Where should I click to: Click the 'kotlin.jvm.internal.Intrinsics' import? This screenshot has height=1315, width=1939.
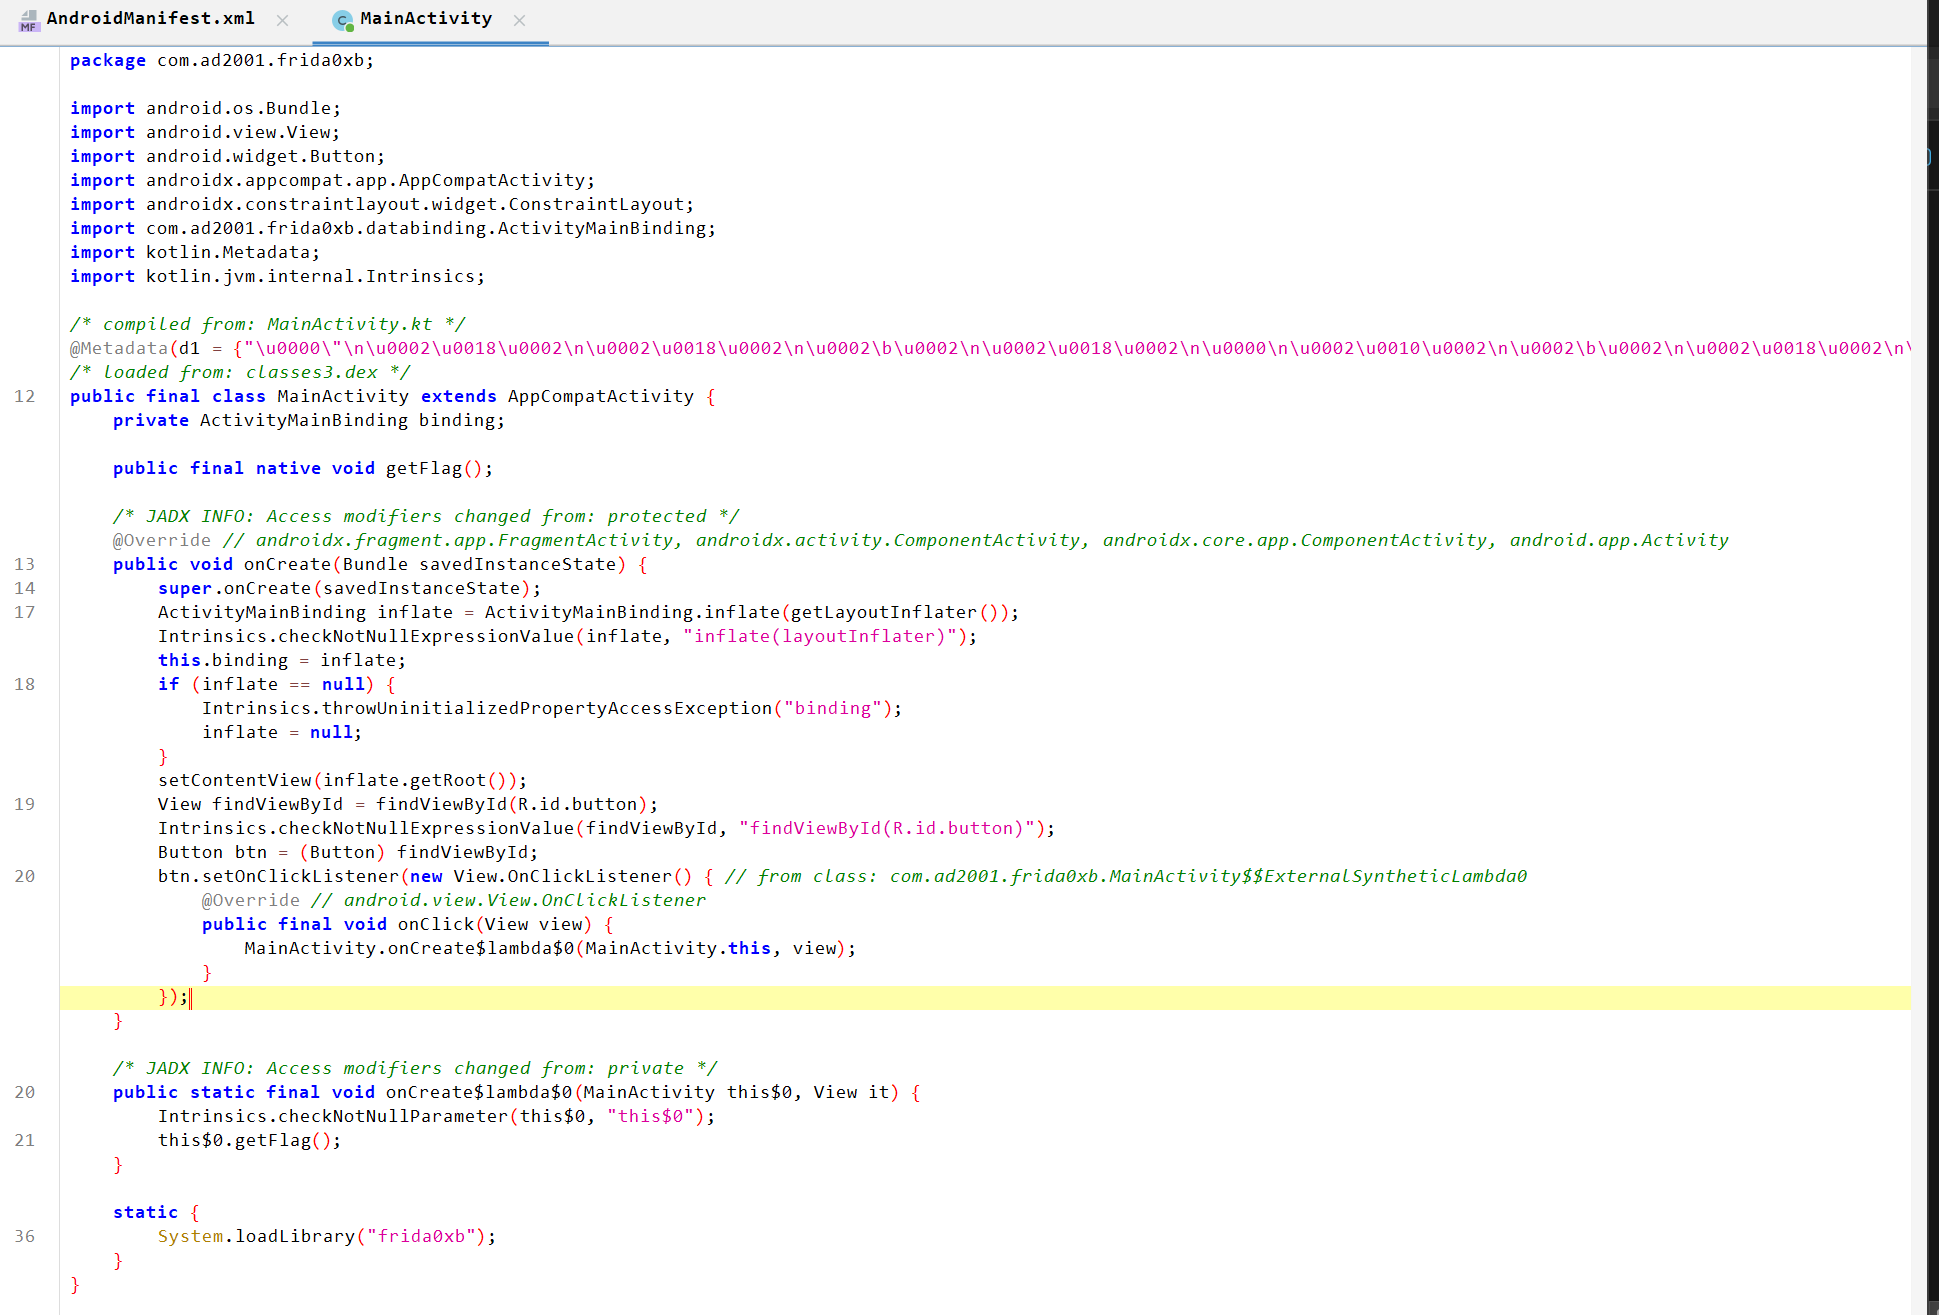click(x=310, y=276)
